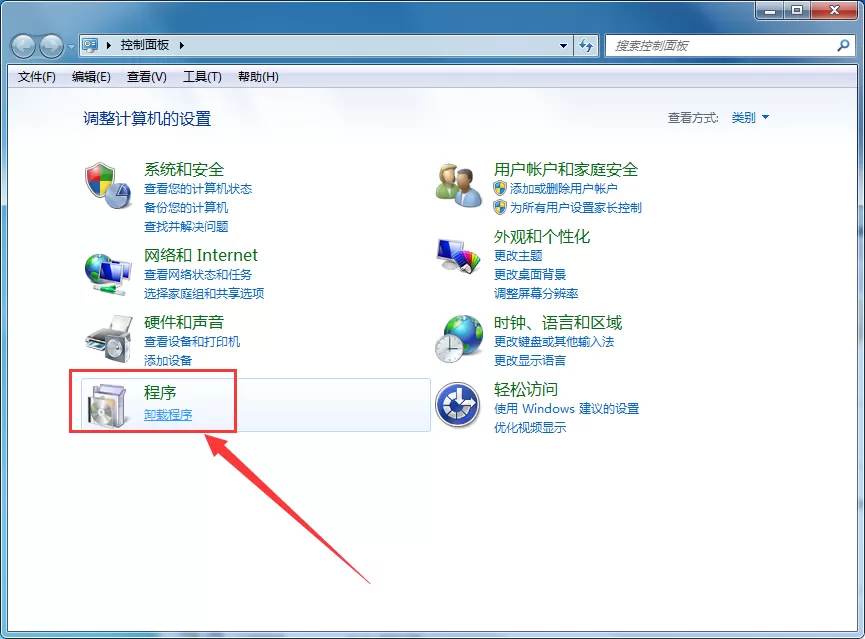Viewport: 865px width, 639px height.
Task: Click the search magnifier icon
Action: 843,46
